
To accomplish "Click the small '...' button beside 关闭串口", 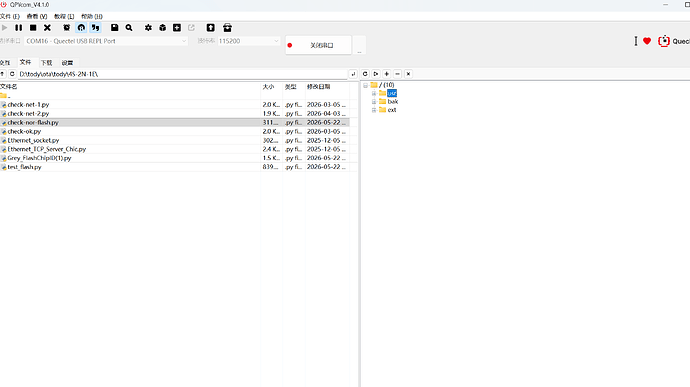I will [360, 45].
